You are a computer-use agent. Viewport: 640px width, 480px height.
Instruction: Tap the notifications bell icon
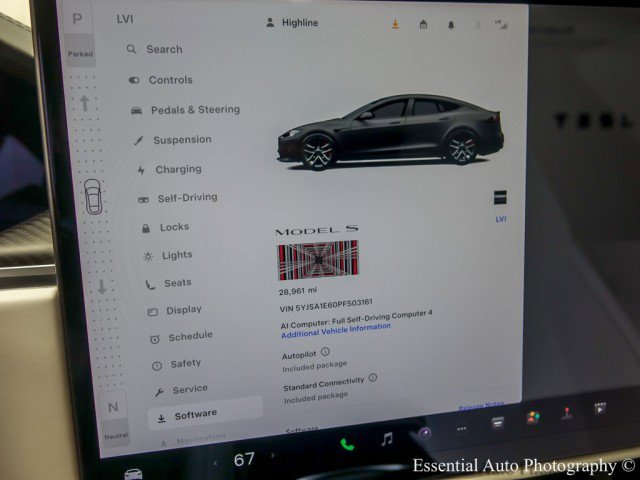click(x=451, y=25)
